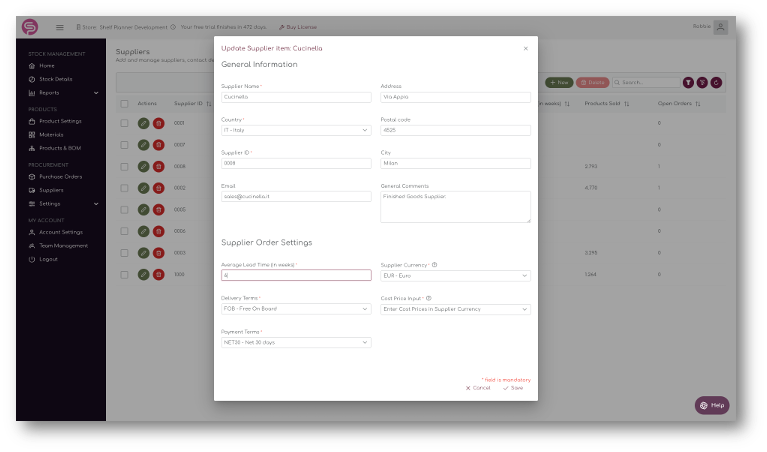Click the info icon next to Supplier Currency
This screenshot has height=452, width=767.
(434, 265)
